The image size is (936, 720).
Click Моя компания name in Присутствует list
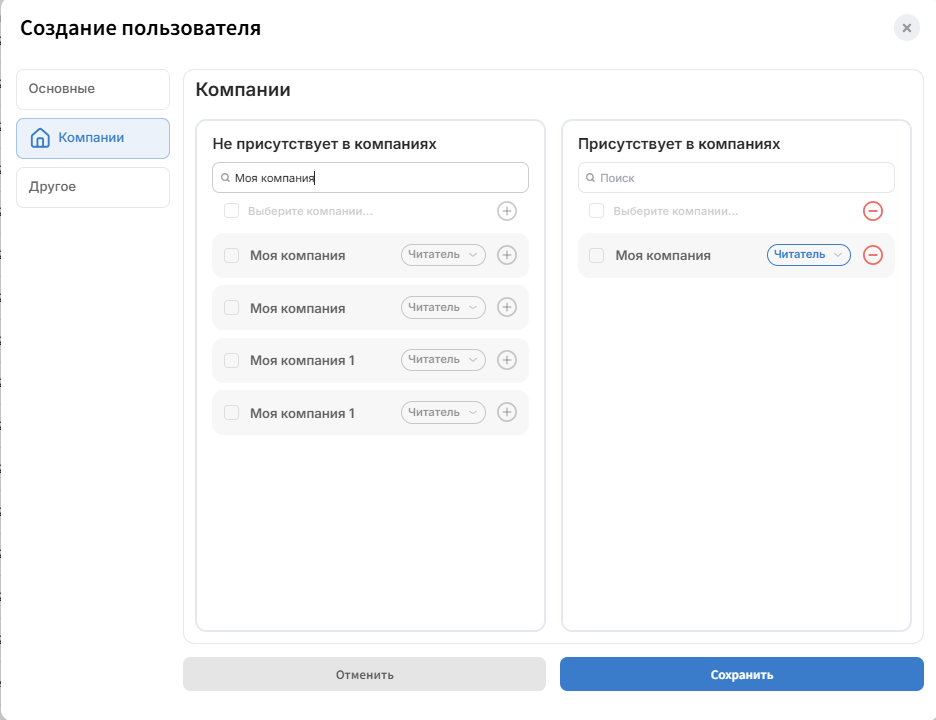coord(663,256)
